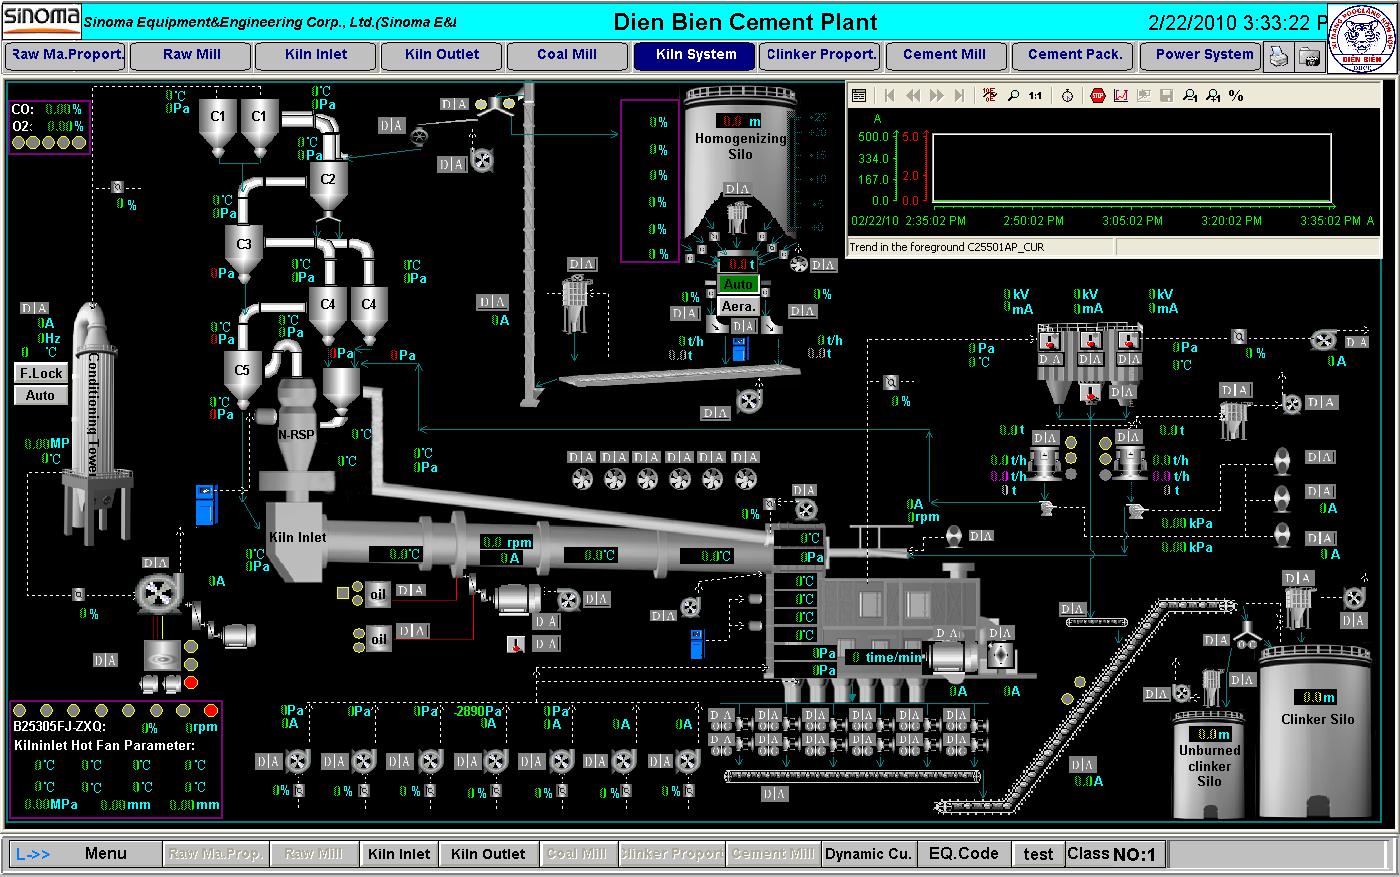Viewport: 1400px width, 877px height.
Task: Open the Dynamic Cu. button
Action: point(869,854)
